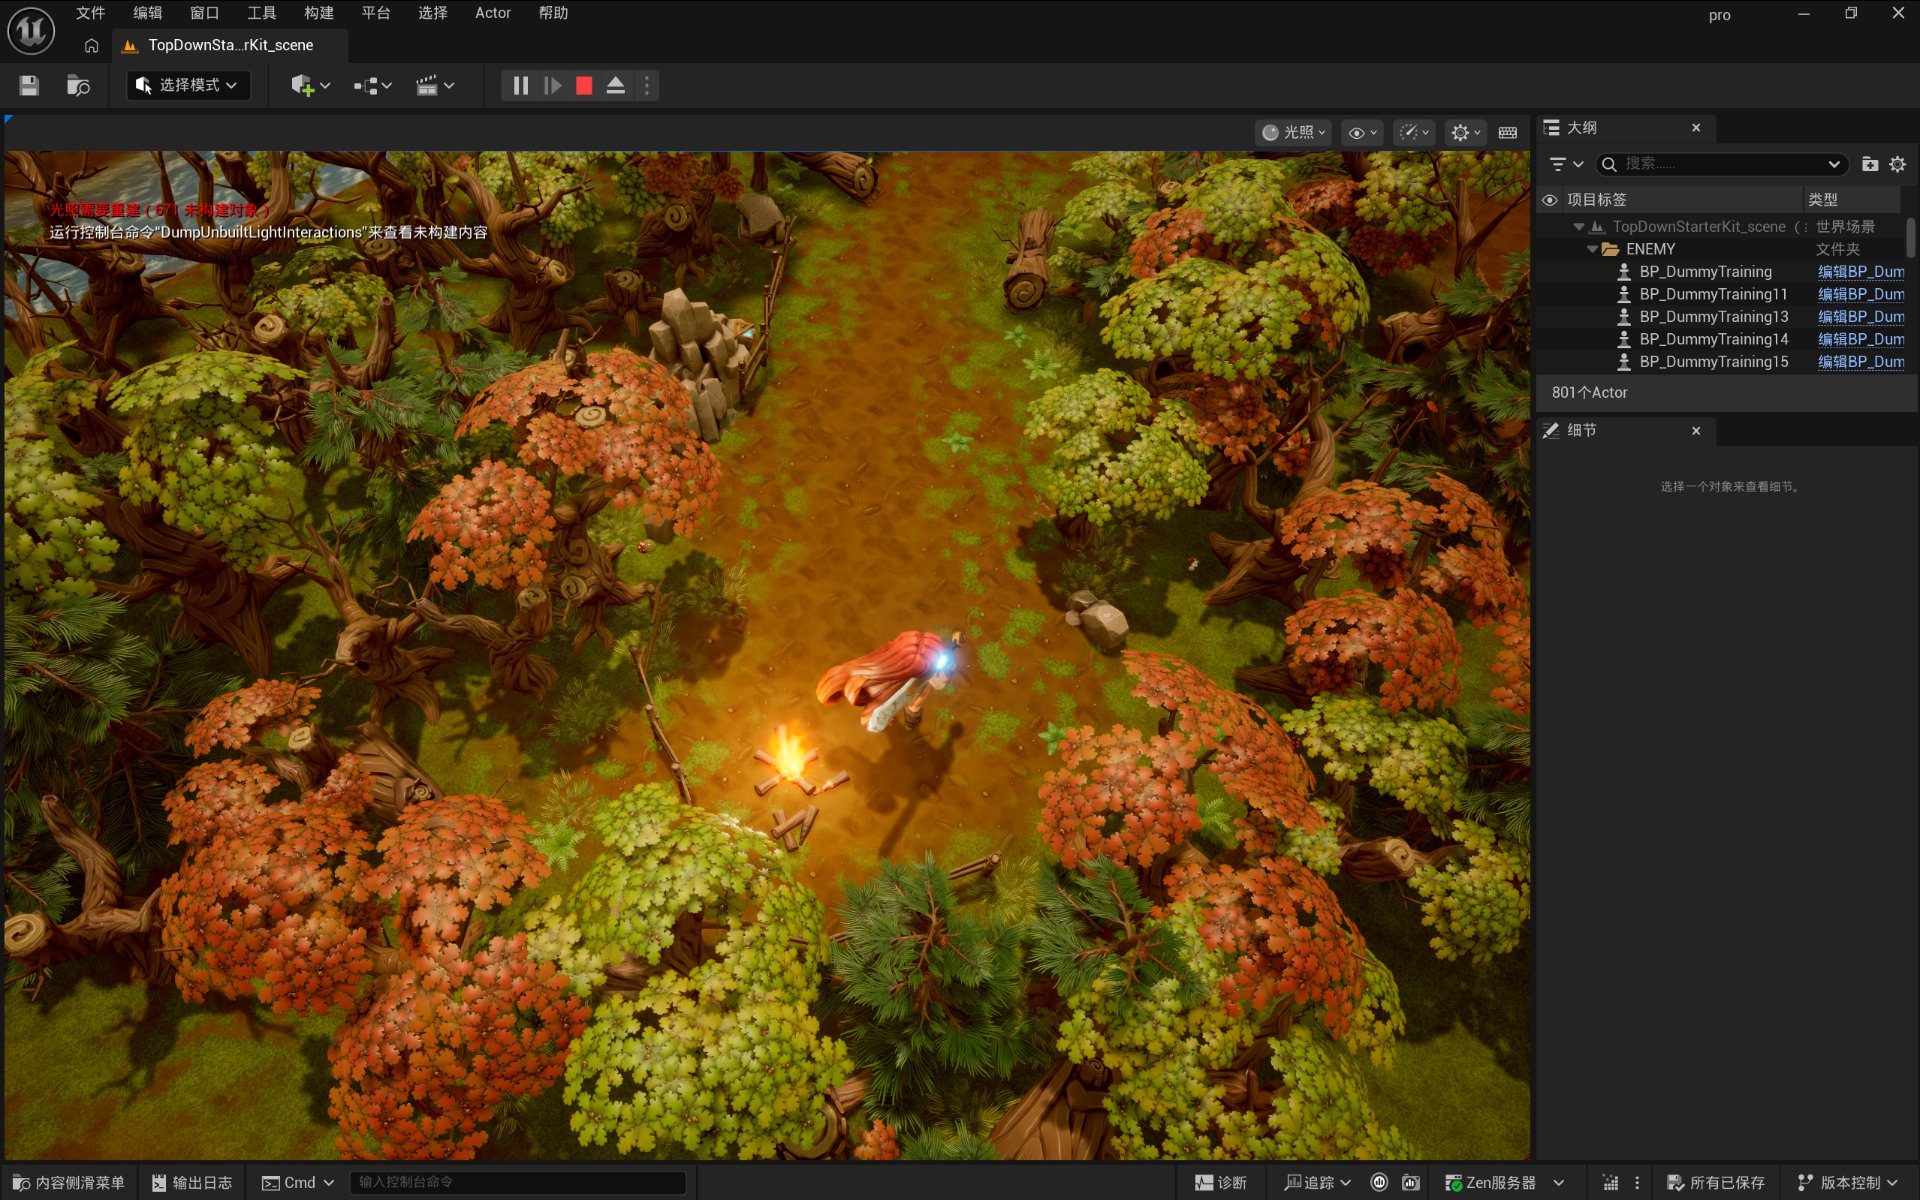Pause the running simulation

(x=520, y=85)
